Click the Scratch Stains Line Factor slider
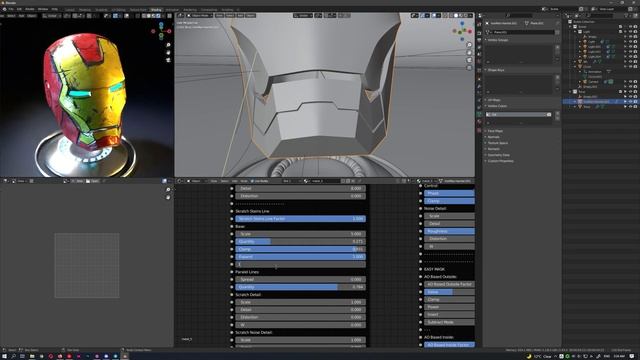The height and width of the screenshot is (360, 640). pos(300,219)
